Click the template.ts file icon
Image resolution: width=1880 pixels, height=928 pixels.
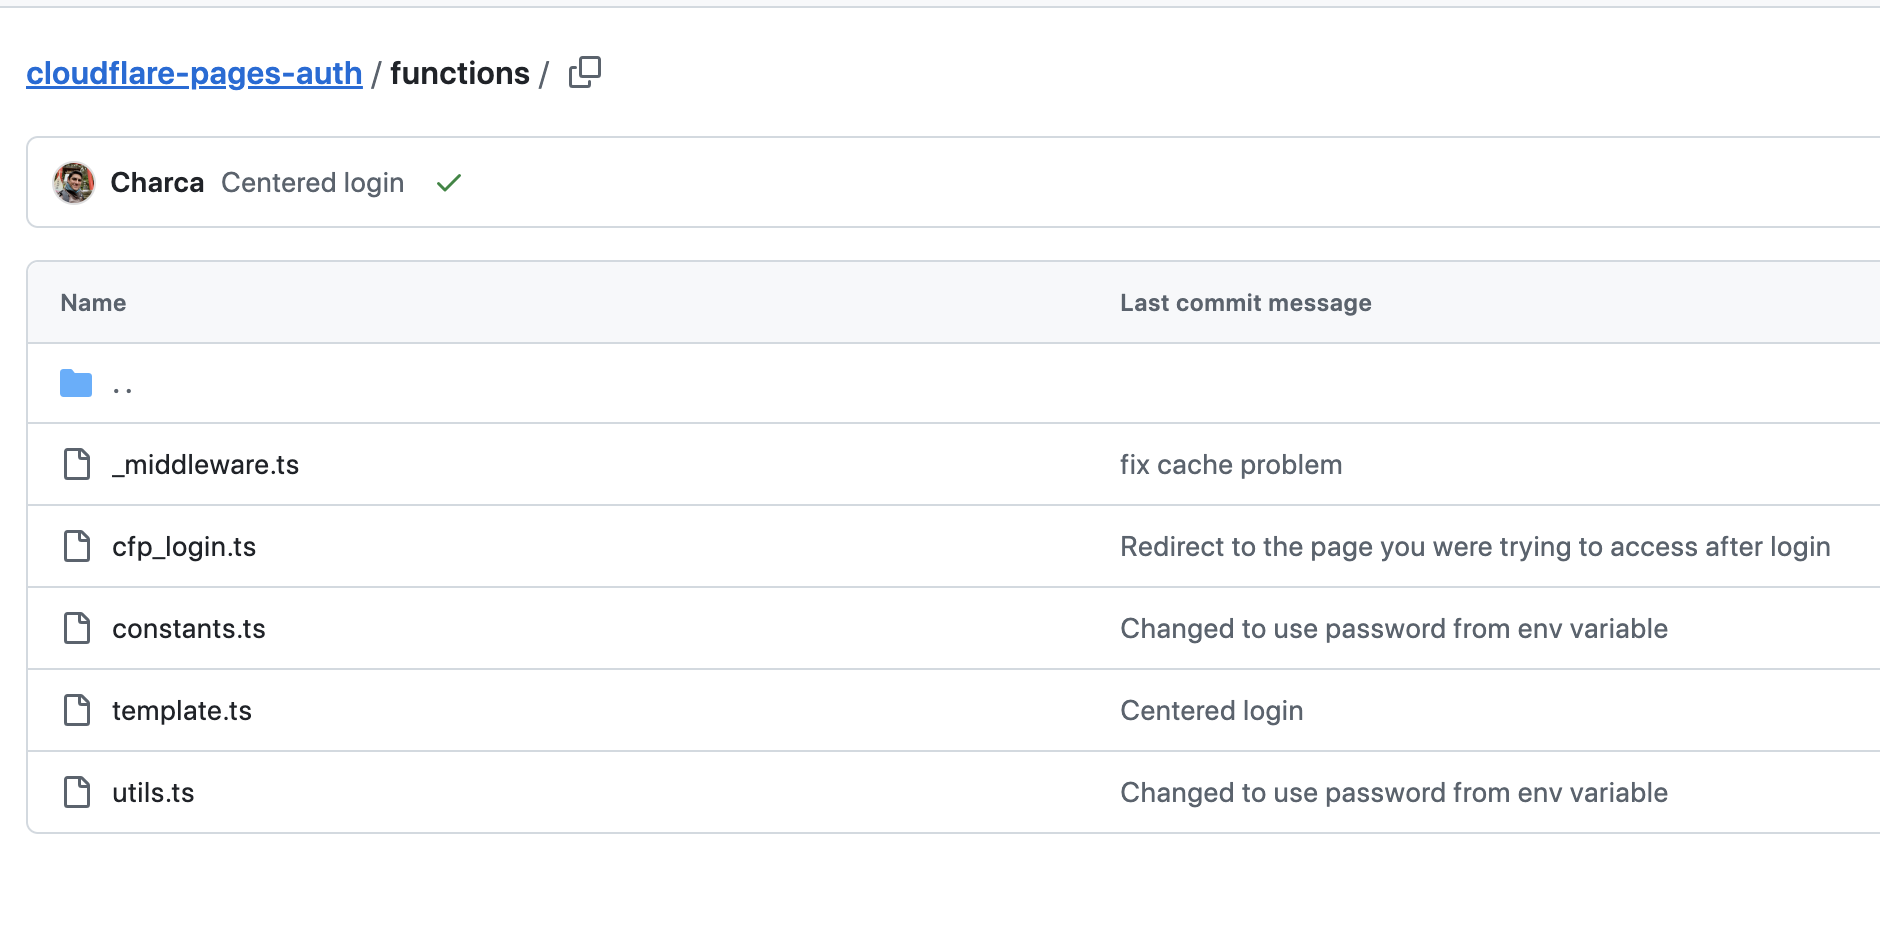pos(77,711)
